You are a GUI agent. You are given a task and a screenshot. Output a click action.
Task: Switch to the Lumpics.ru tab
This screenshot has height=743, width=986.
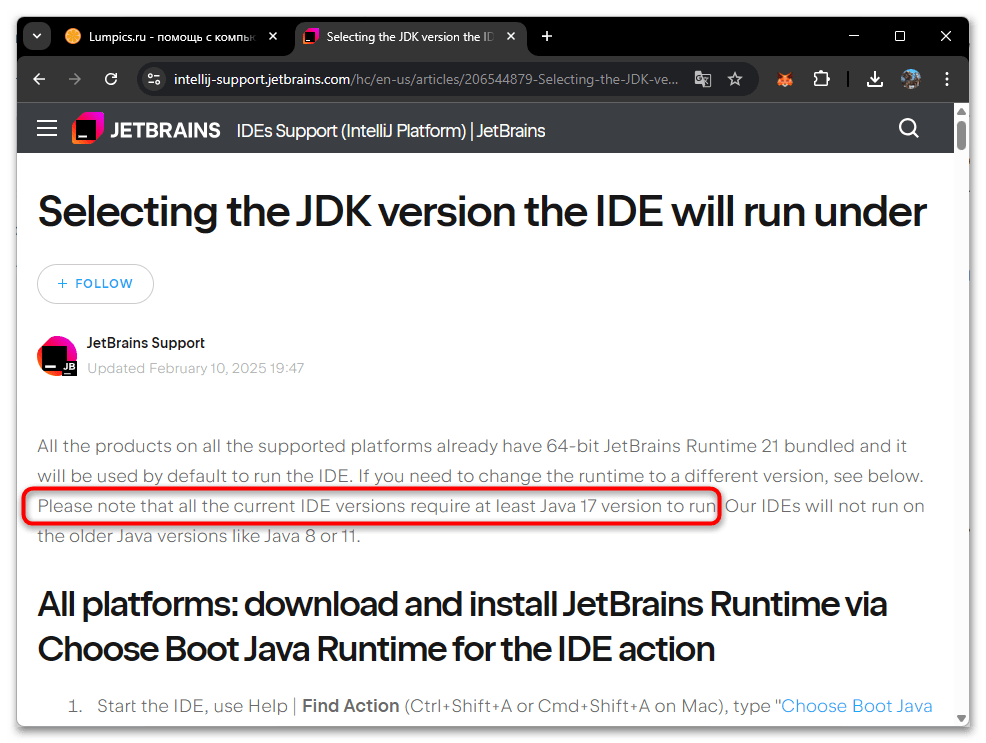coord(171,36)
